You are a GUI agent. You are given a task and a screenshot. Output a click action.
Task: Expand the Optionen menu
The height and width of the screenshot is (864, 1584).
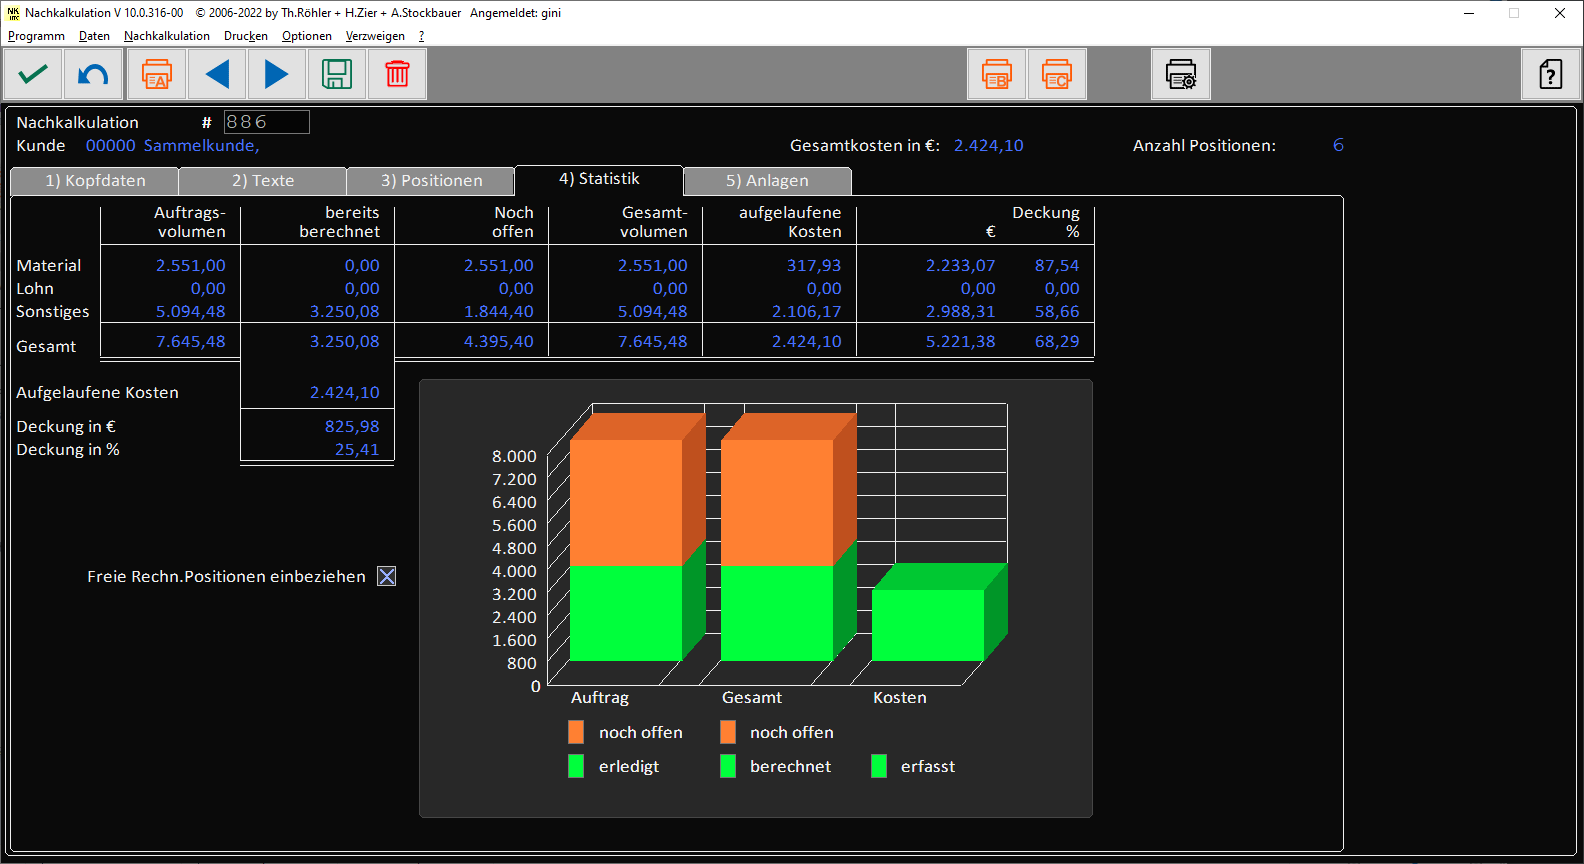(x=306, y=36)
